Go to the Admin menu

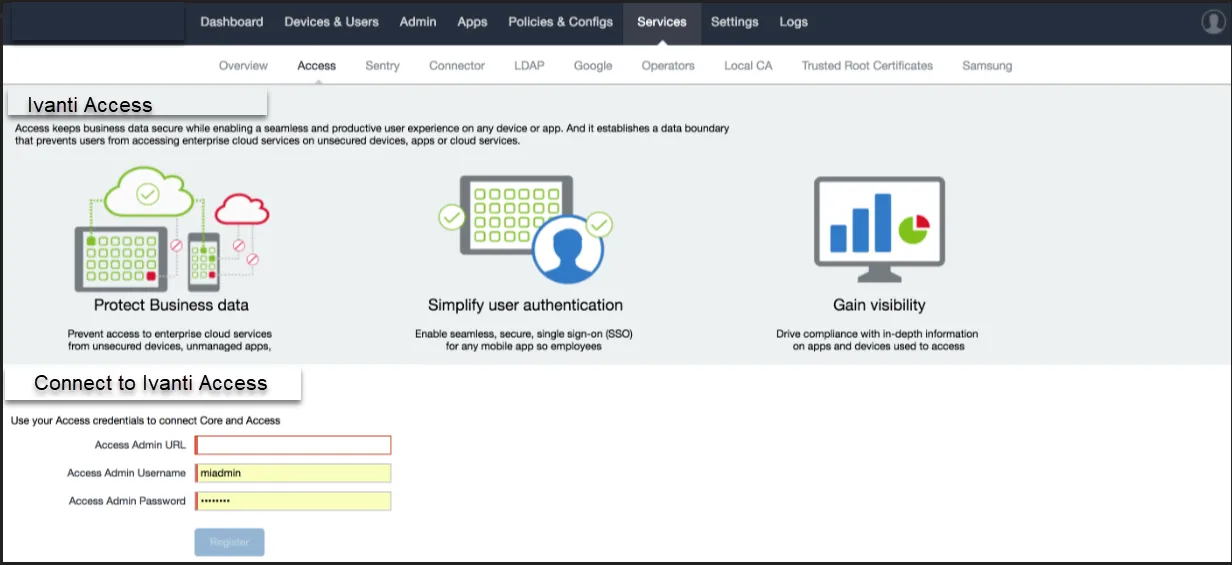417,22
